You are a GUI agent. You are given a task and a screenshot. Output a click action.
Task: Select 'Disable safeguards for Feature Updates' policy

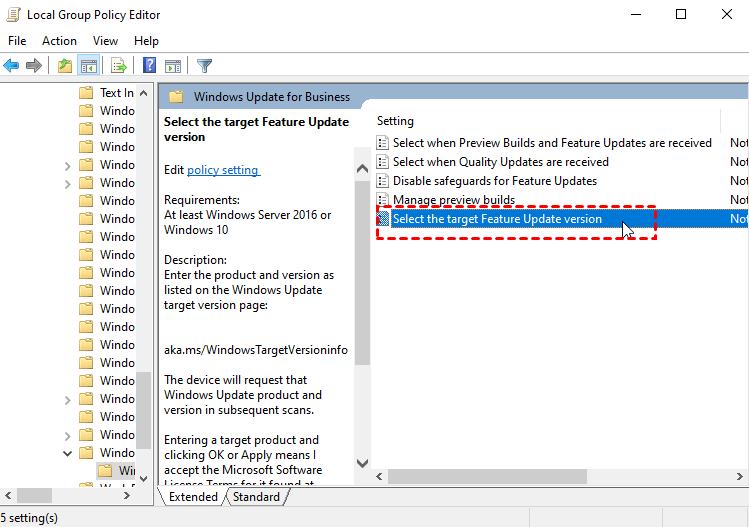tap(495, 181)
